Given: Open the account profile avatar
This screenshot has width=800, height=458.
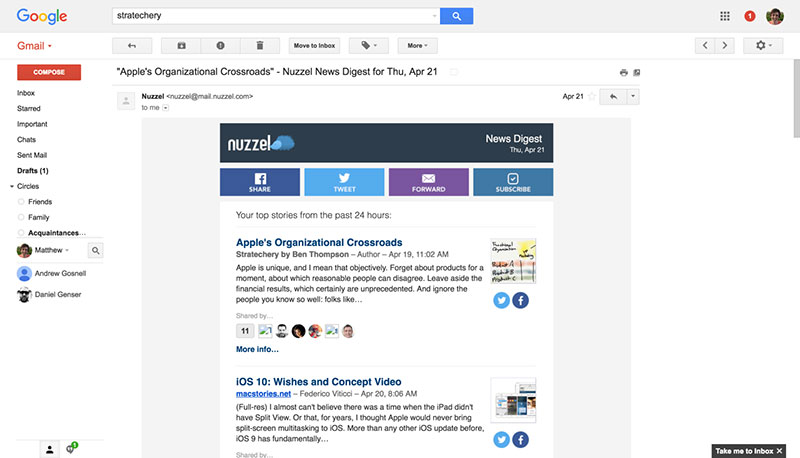Looking at the screenshot, I should click(x=774, y=16).
